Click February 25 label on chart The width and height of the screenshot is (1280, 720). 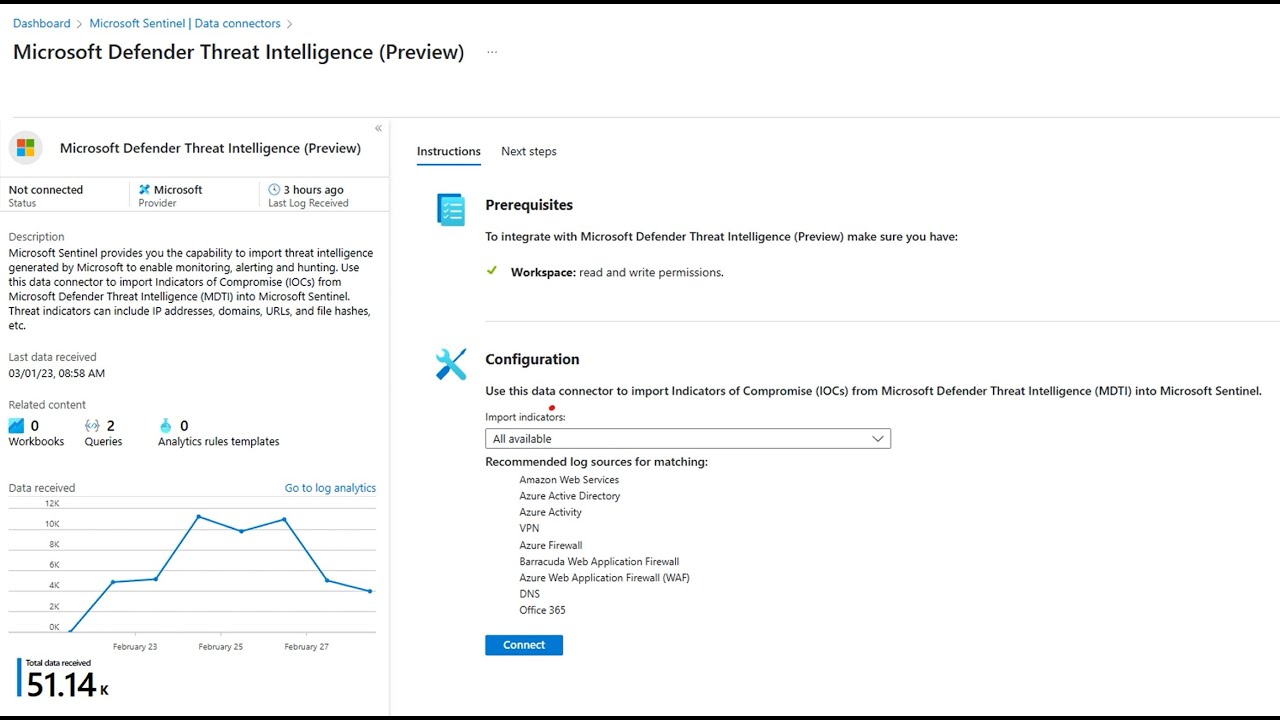tap(221, 647)
